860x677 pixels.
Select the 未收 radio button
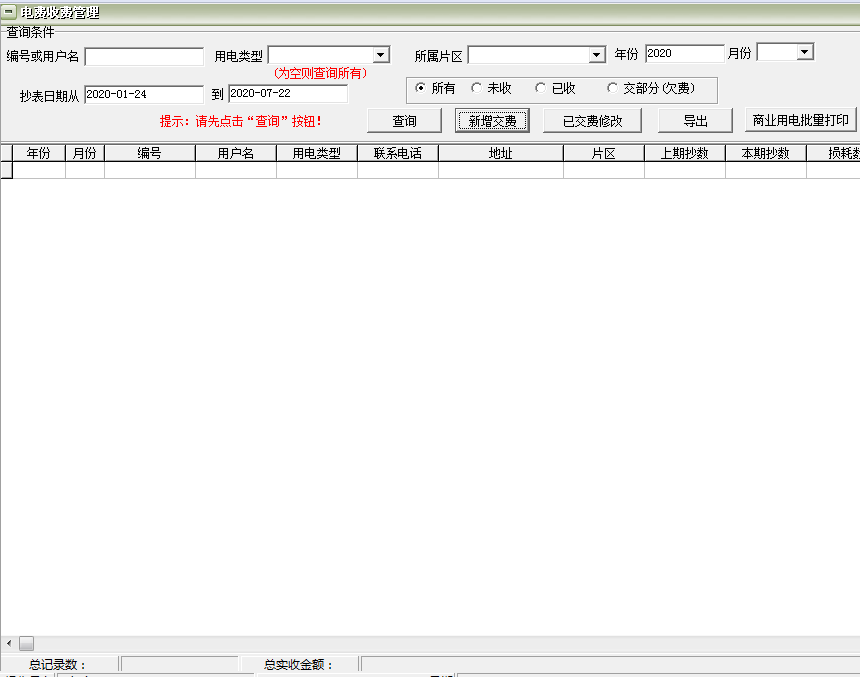pos(476,88)
